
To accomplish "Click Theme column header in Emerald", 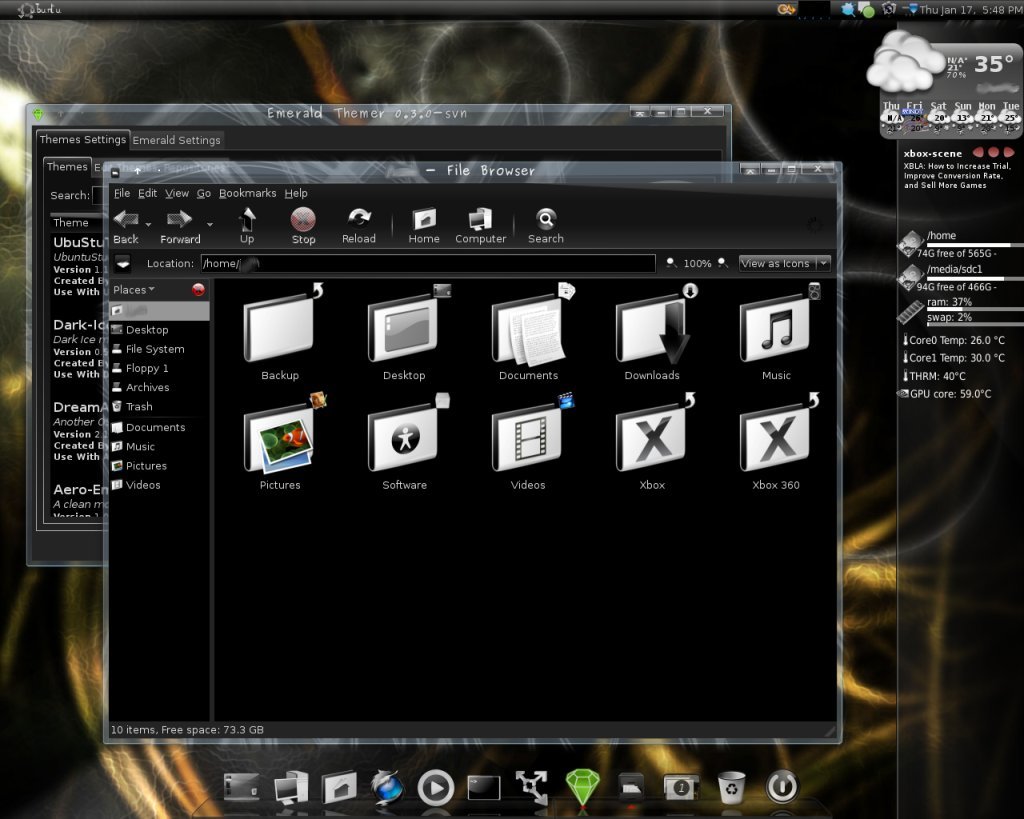I will (x=78, y=223).
